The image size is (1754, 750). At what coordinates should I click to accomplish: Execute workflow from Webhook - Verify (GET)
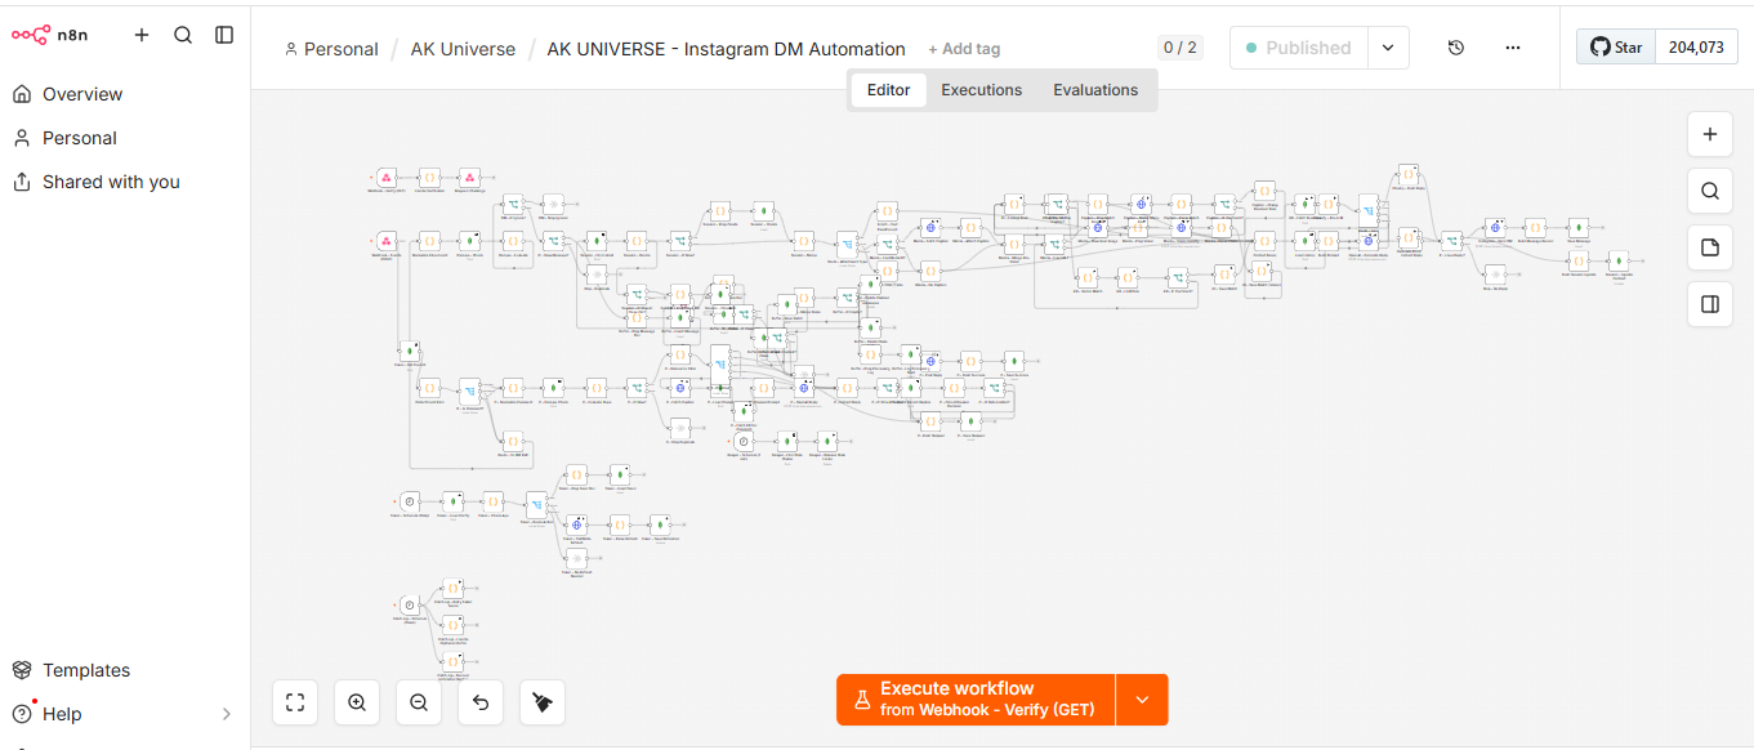click(976, 699)
